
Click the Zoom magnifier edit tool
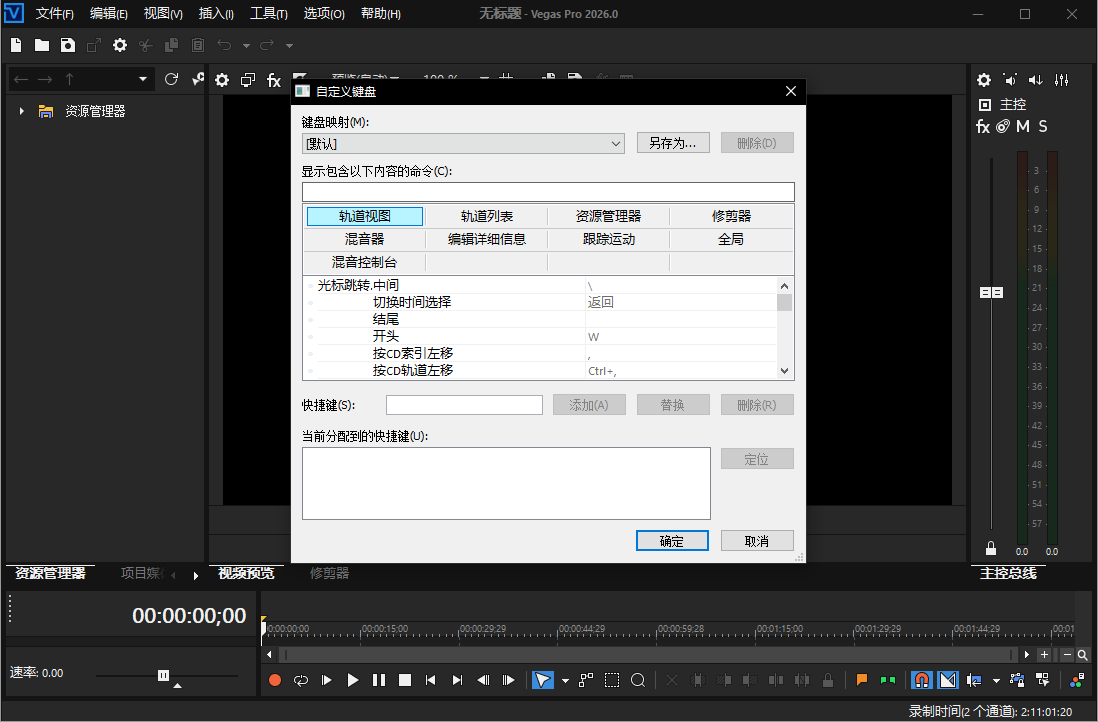tap(637, 680)
